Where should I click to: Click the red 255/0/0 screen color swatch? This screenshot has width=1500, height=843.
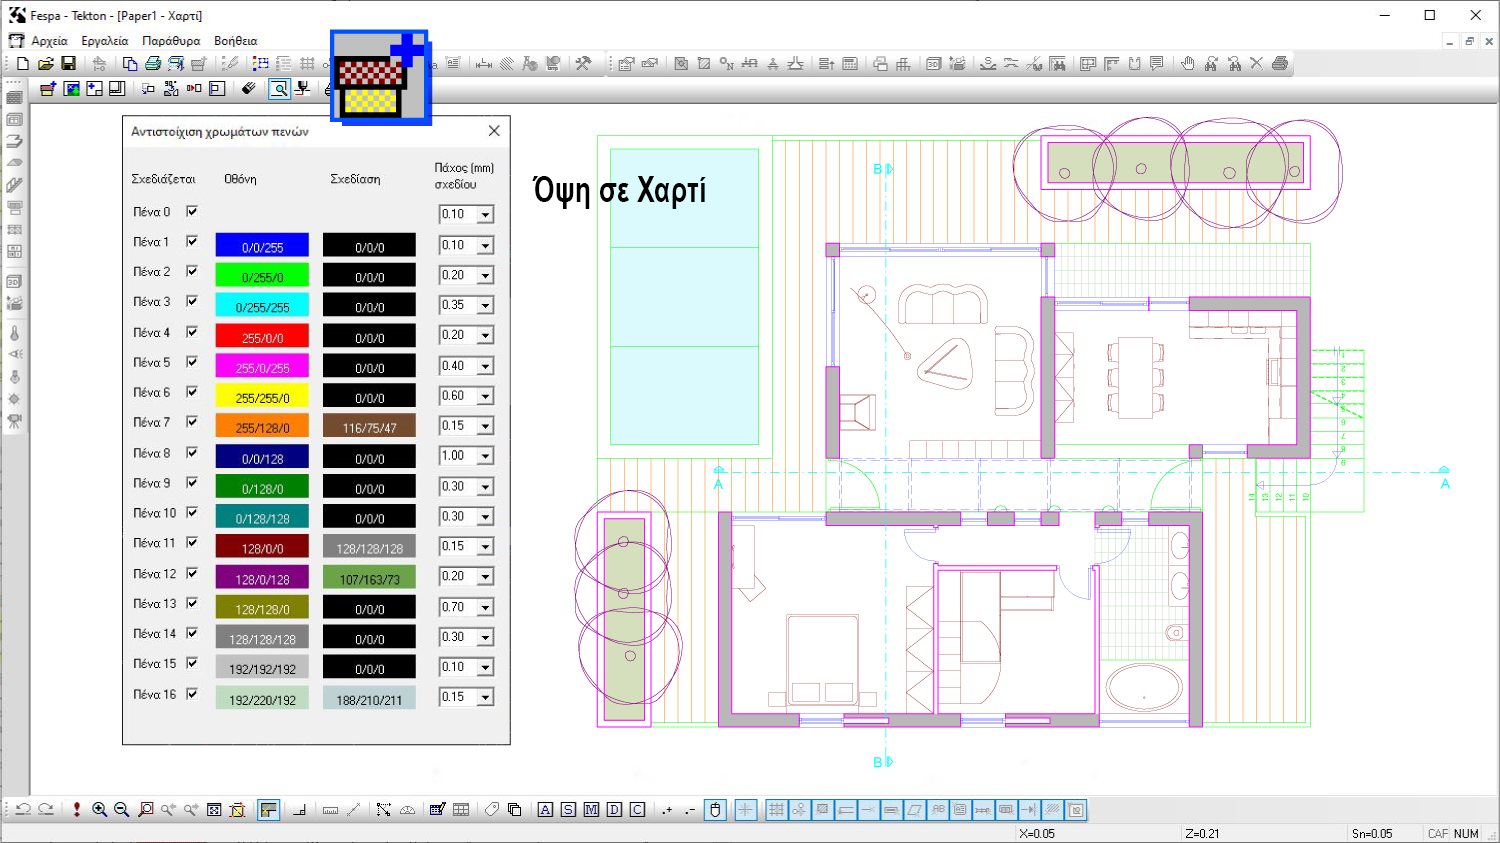tap(262, 337)
